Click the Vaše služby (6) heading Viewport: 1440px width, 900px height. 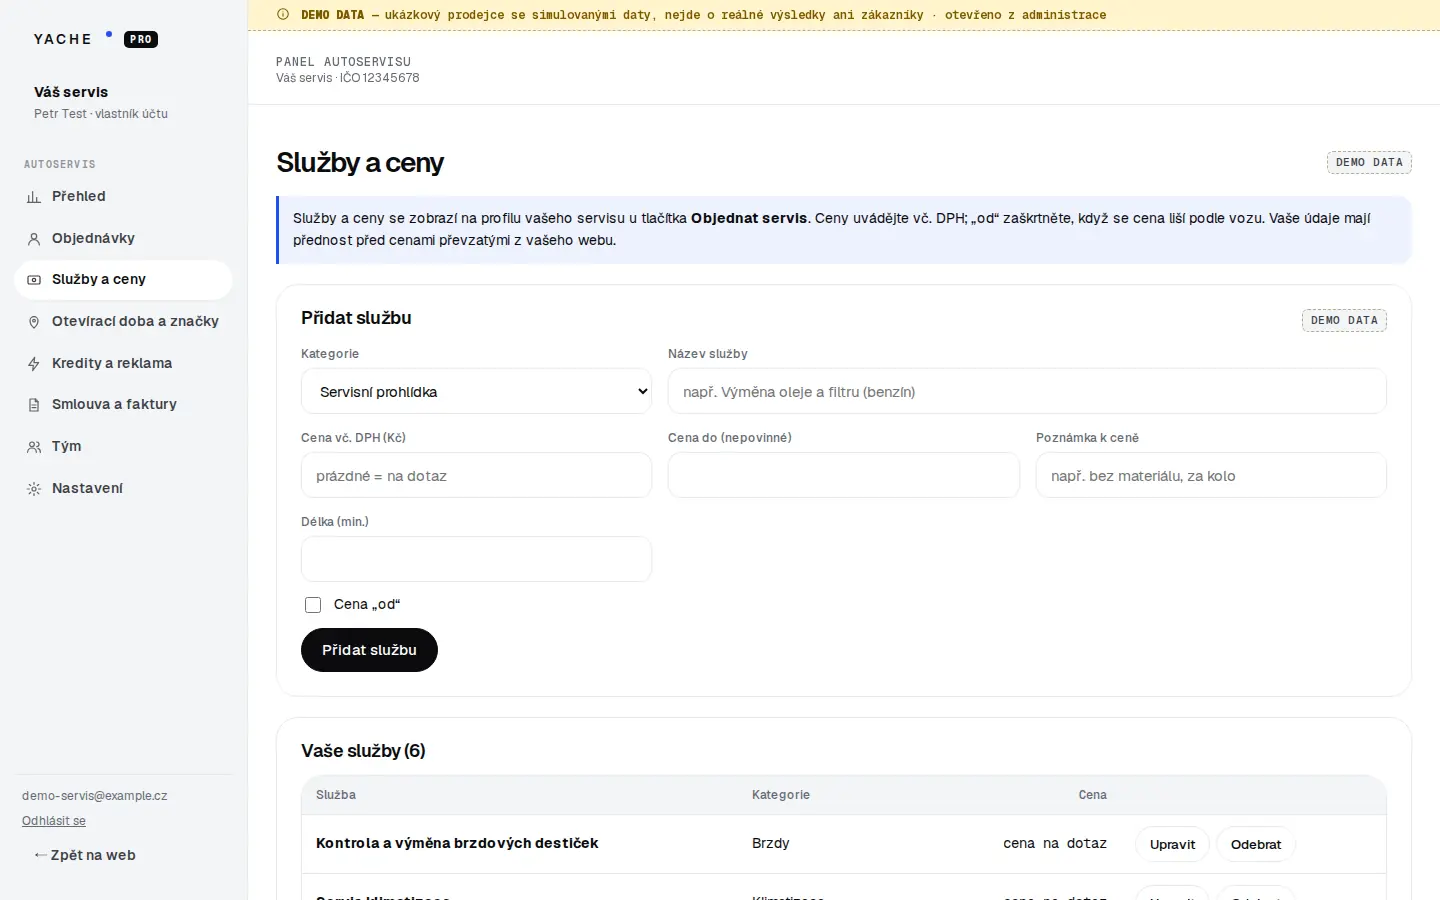click(x=363, y=751)
